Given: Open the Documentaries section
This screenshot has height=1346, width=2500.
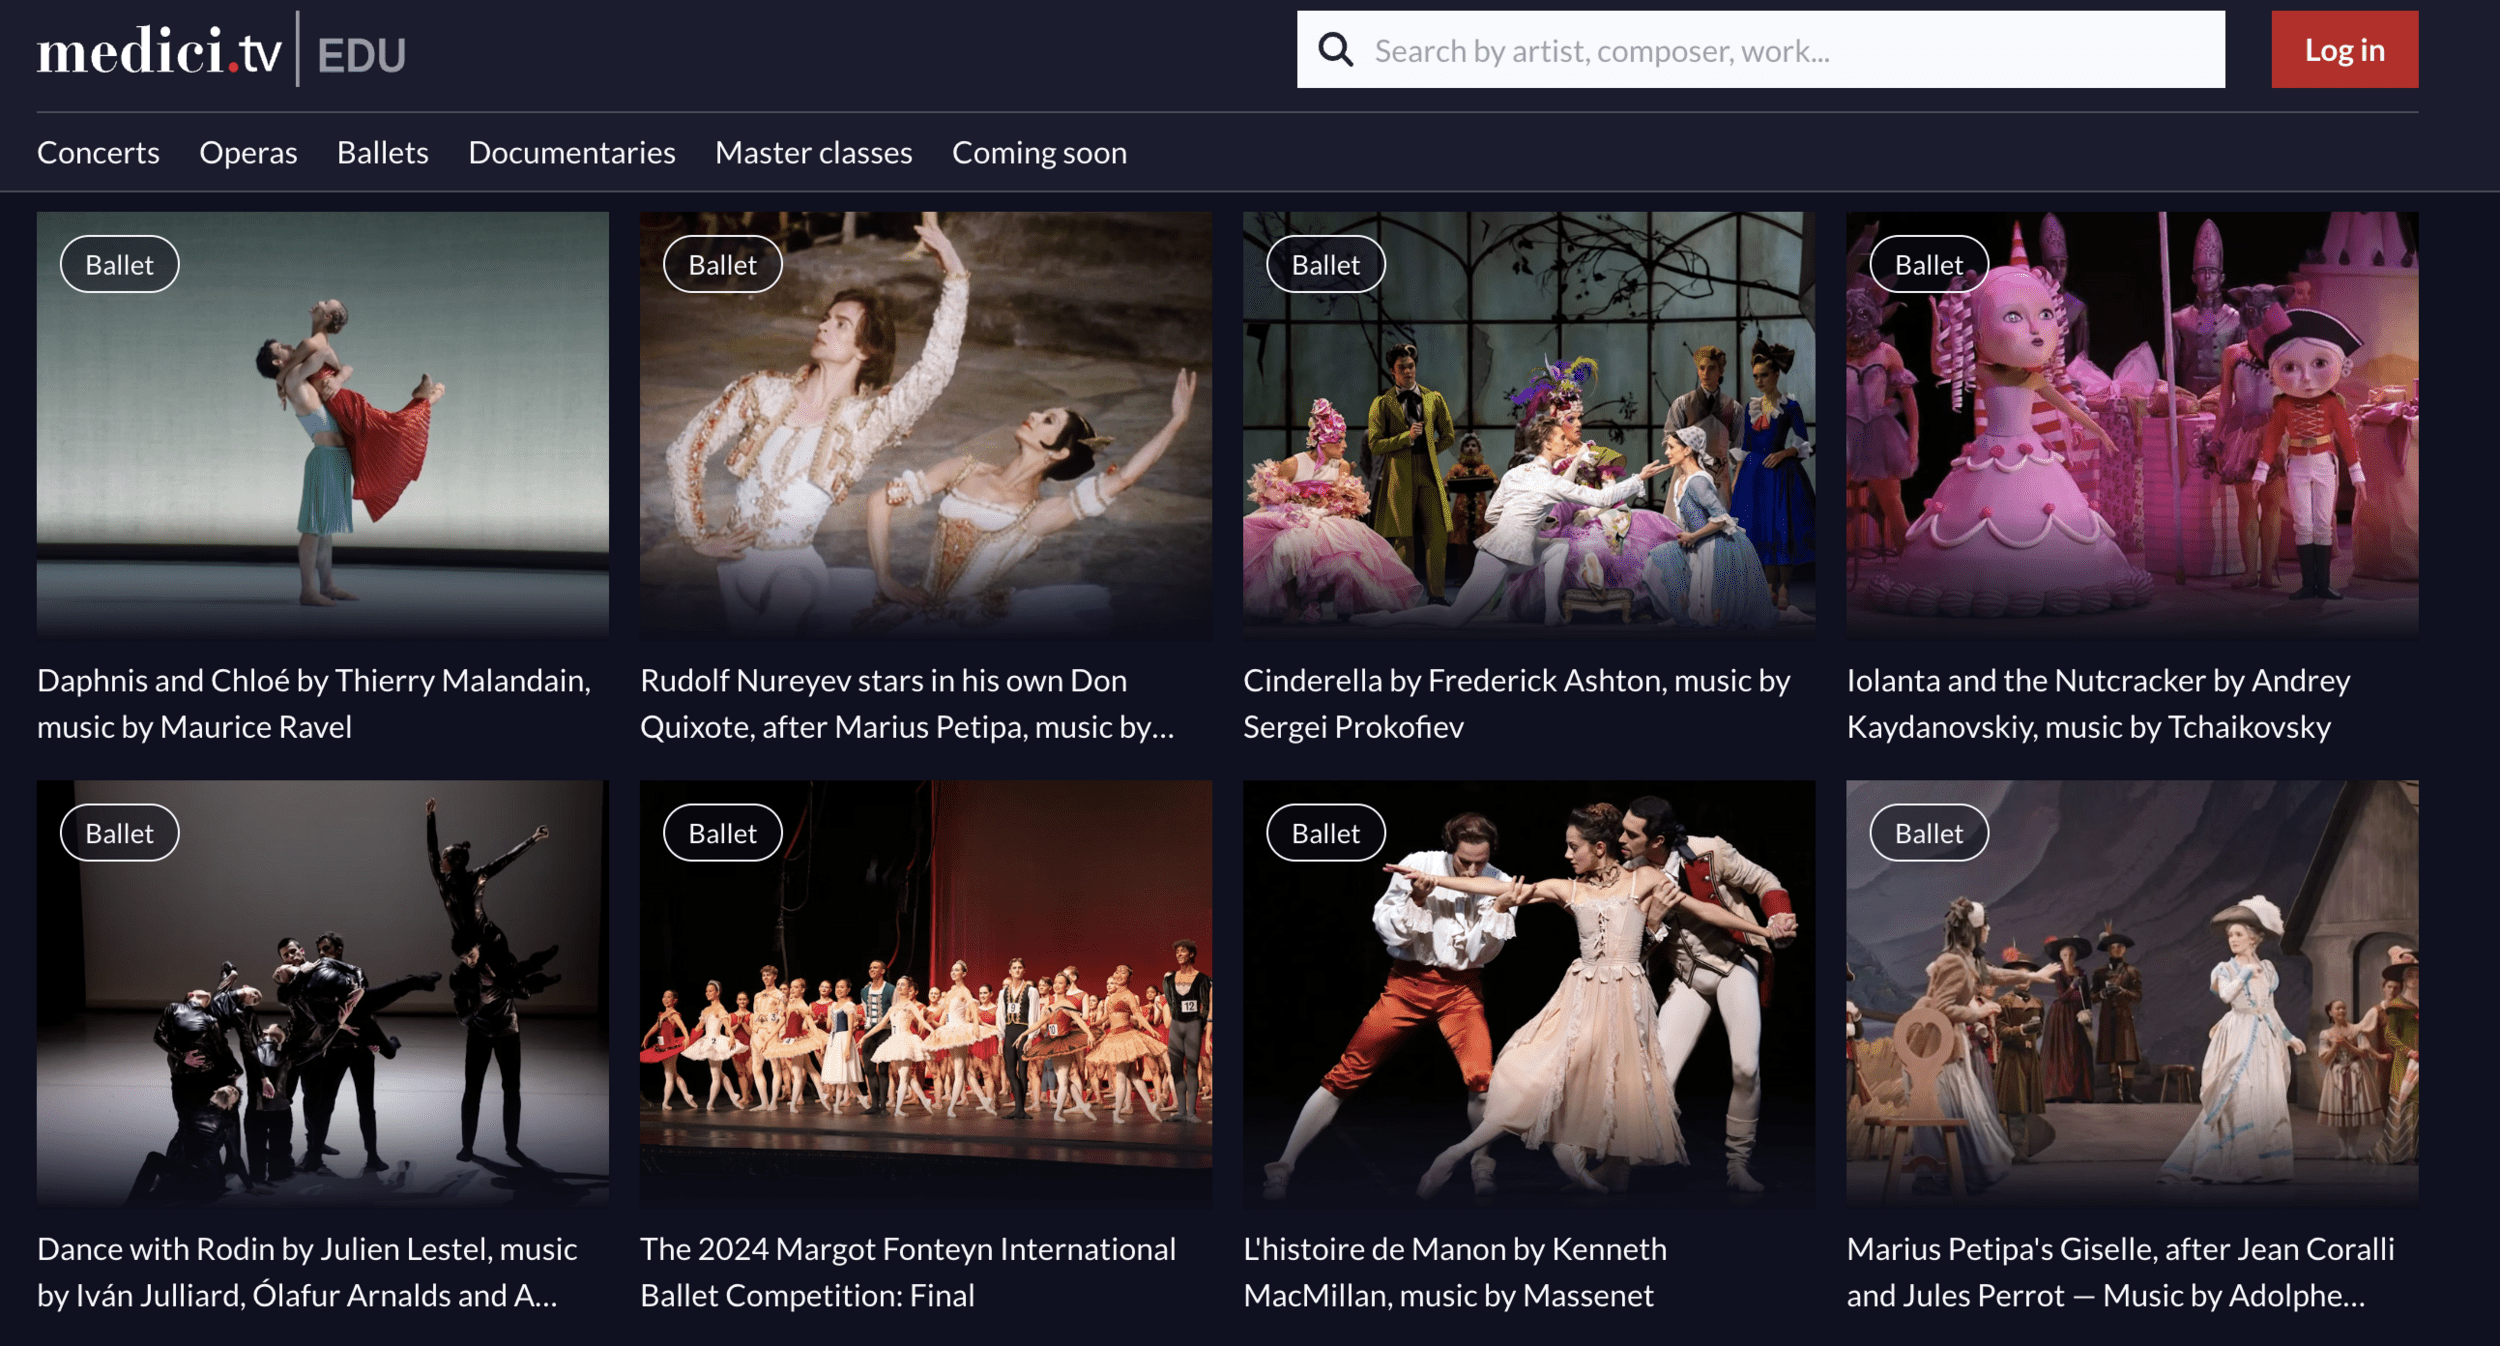Looking at the screenshot, I should pyautogui.click(x=571, y=152).
